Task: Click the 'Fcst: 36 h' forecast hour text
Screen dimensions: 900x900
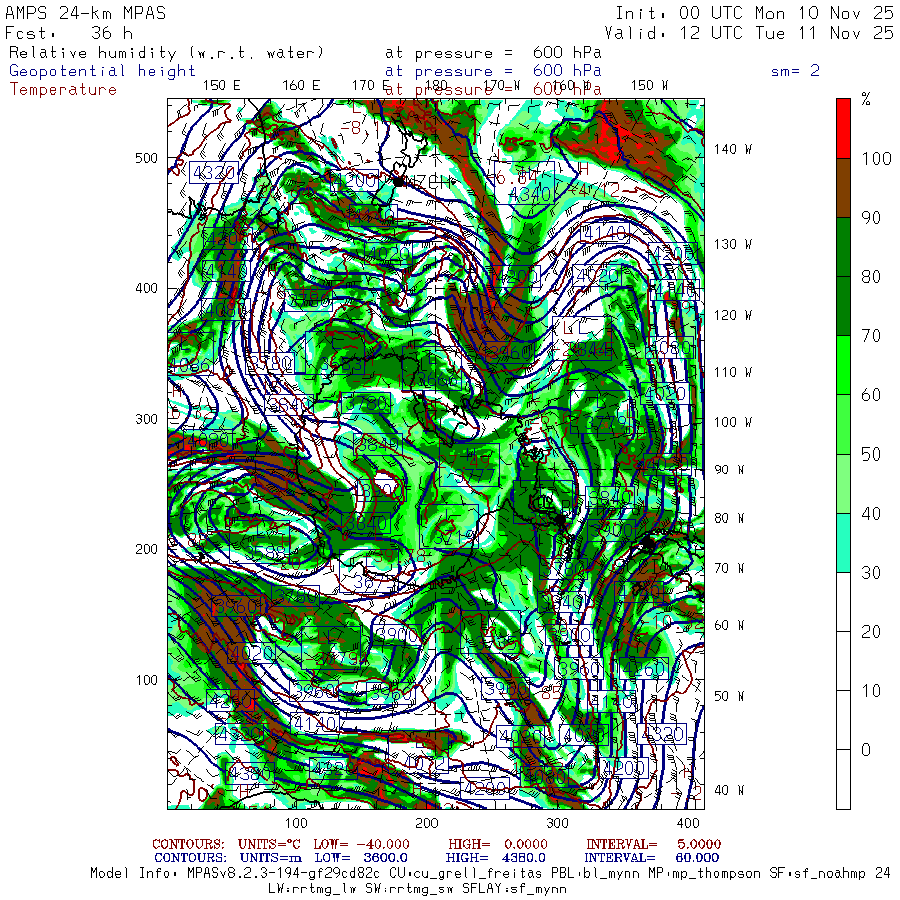Action: (x=69, y=33)
